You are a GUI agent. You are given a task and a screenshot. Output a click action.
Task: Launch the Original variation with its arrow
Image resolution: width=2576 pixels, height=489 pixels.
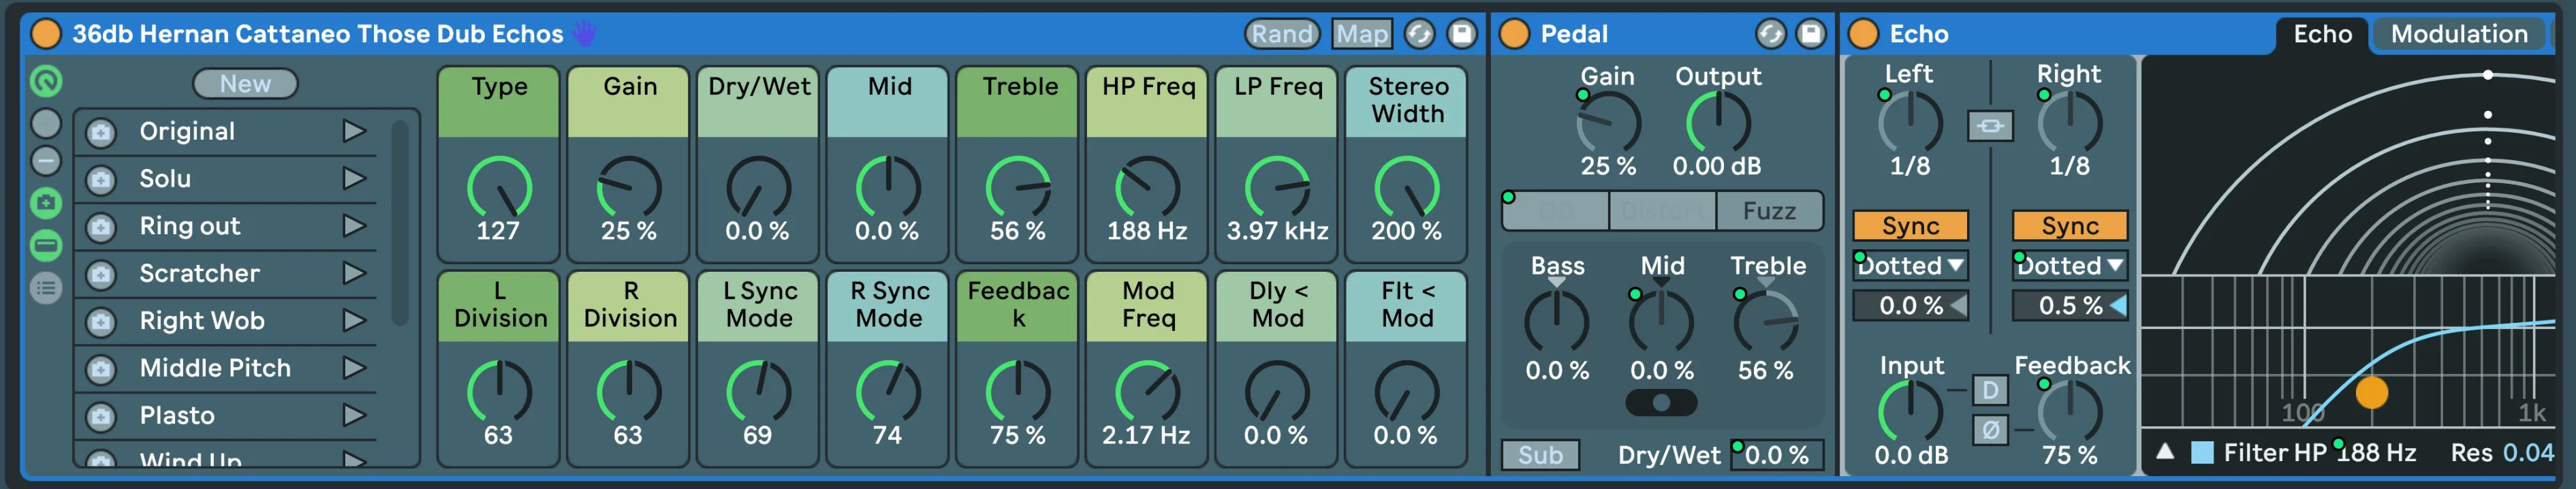(354, 131)
